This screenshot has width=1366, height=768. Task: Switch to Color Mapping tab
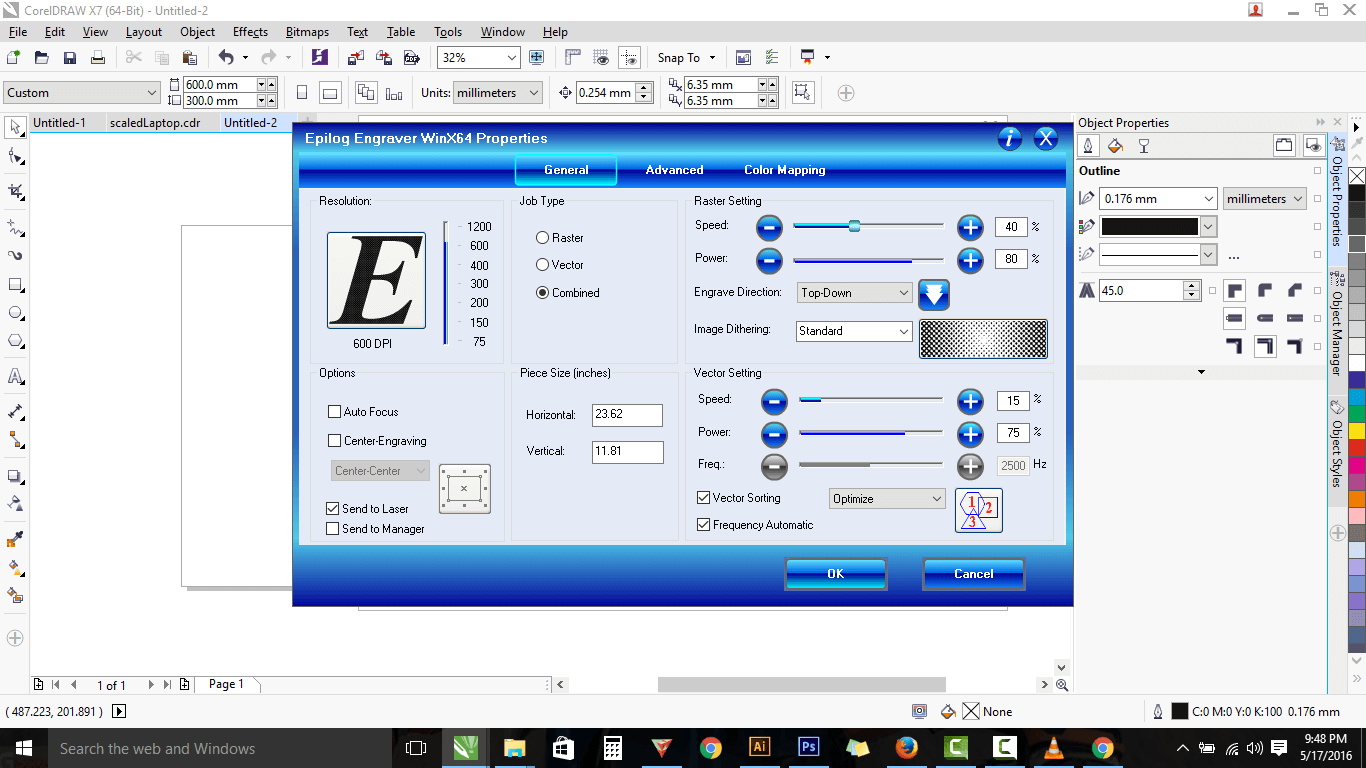(x=785, y=170)
